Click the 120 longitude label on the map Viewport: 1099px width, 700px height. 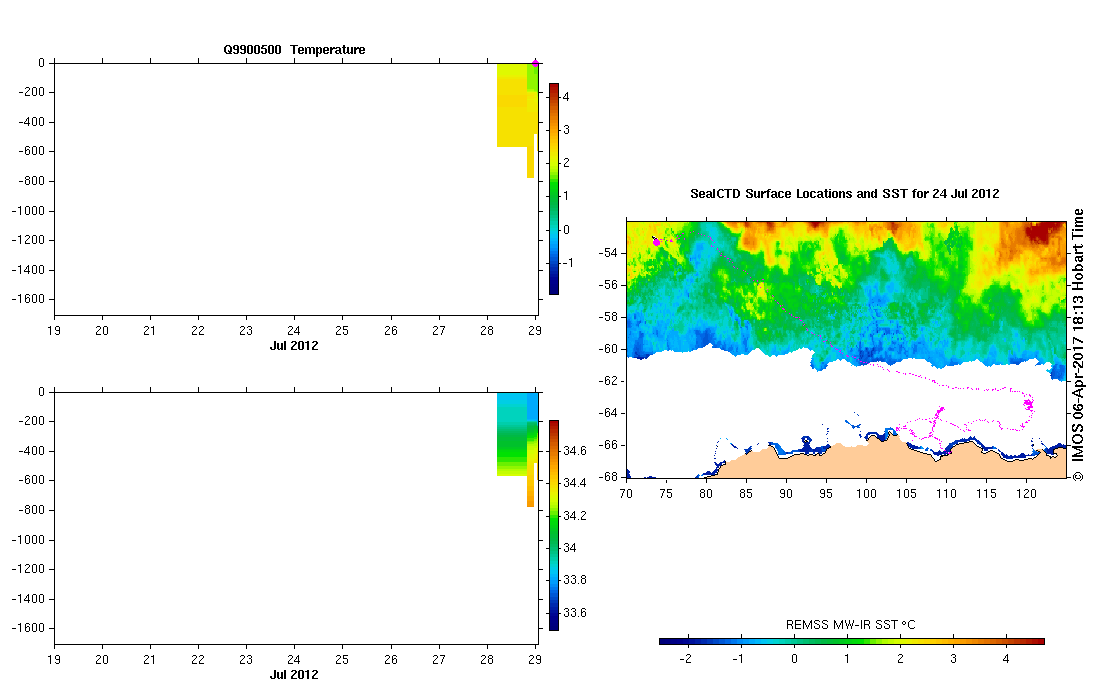[x=1026, y=493]
